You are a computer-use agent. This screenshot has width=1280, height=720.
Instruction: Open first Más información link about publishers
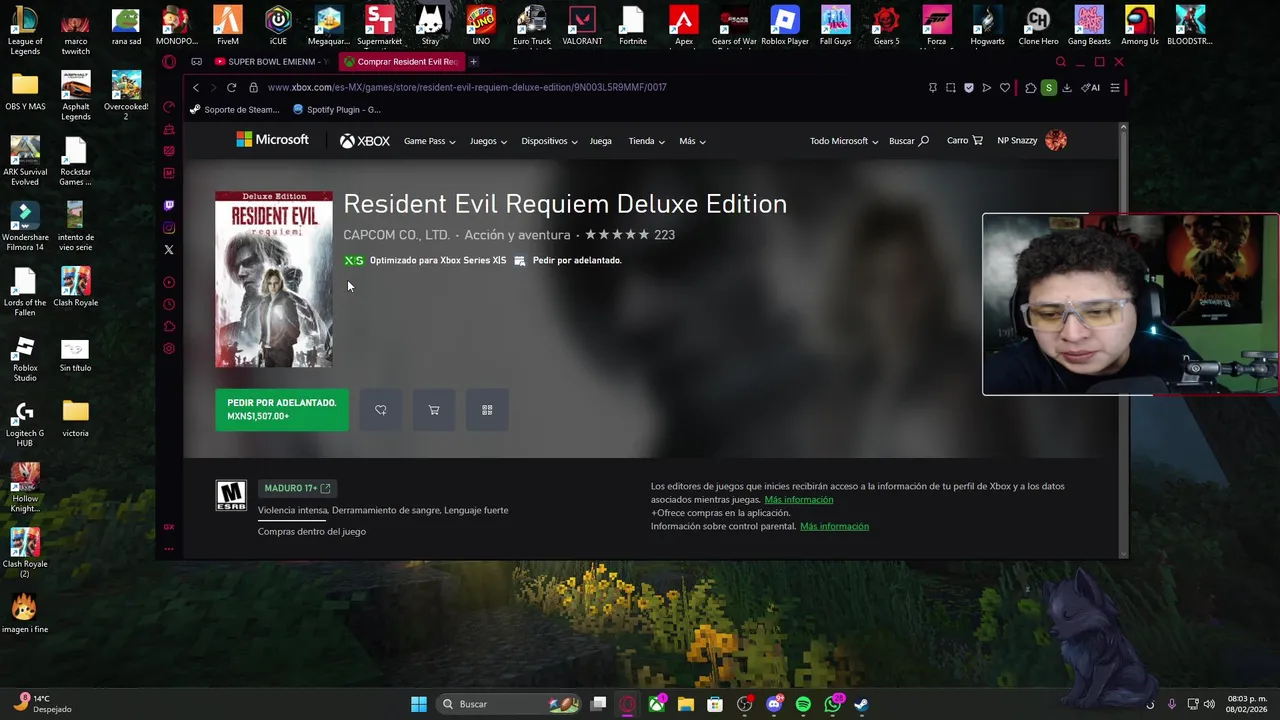[798, 500]
